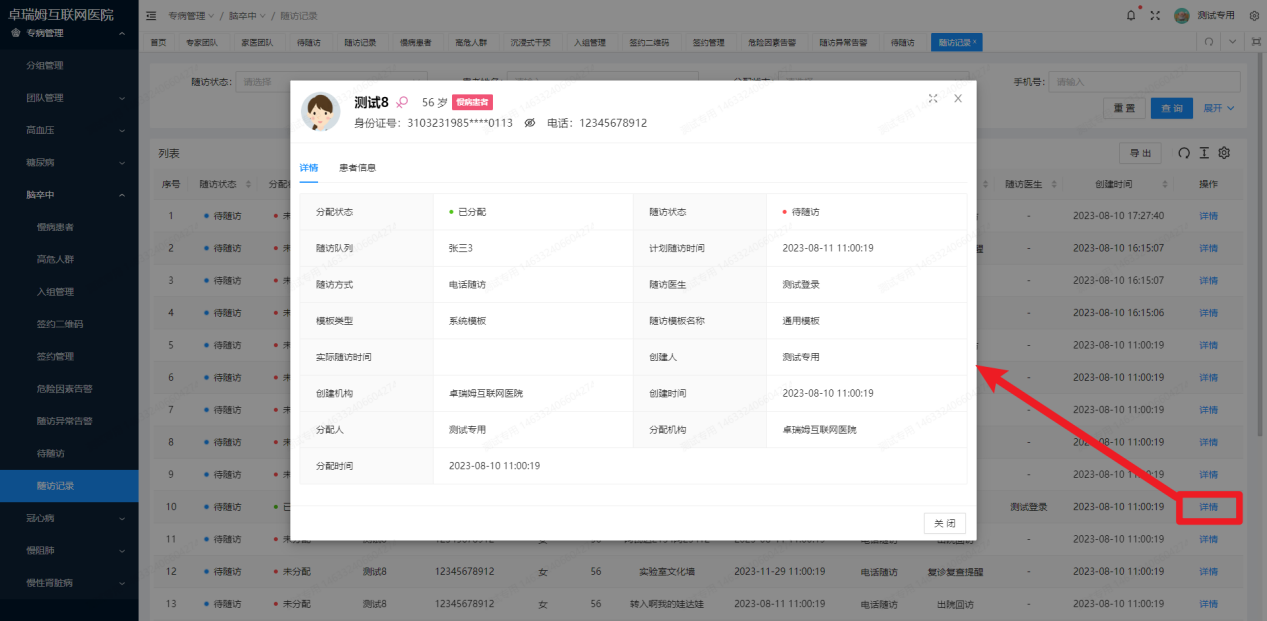Expand more filters with 展开

tap(1218, 108)
